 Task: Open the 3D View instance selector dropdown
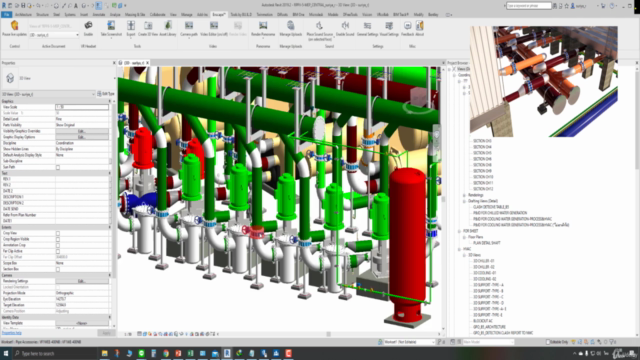48,94
